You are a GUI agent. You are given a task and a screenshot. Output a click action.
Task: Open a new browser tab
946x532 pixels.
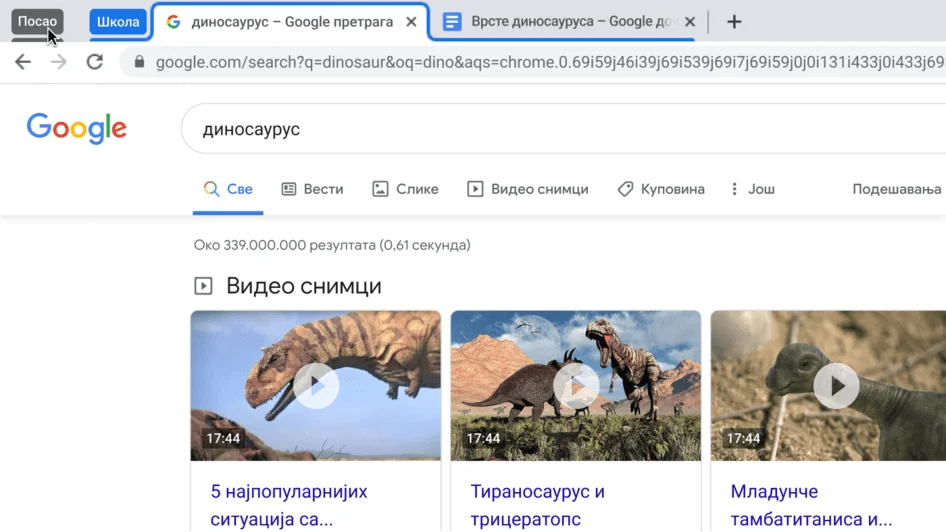(734, 22)
